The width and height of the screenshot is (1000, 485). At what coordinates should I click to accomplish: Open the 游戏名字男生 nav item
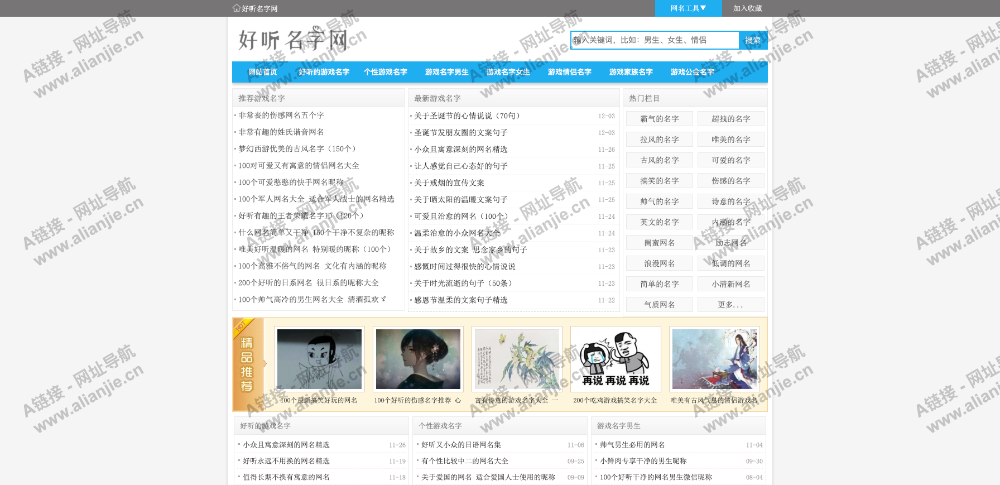446,72
